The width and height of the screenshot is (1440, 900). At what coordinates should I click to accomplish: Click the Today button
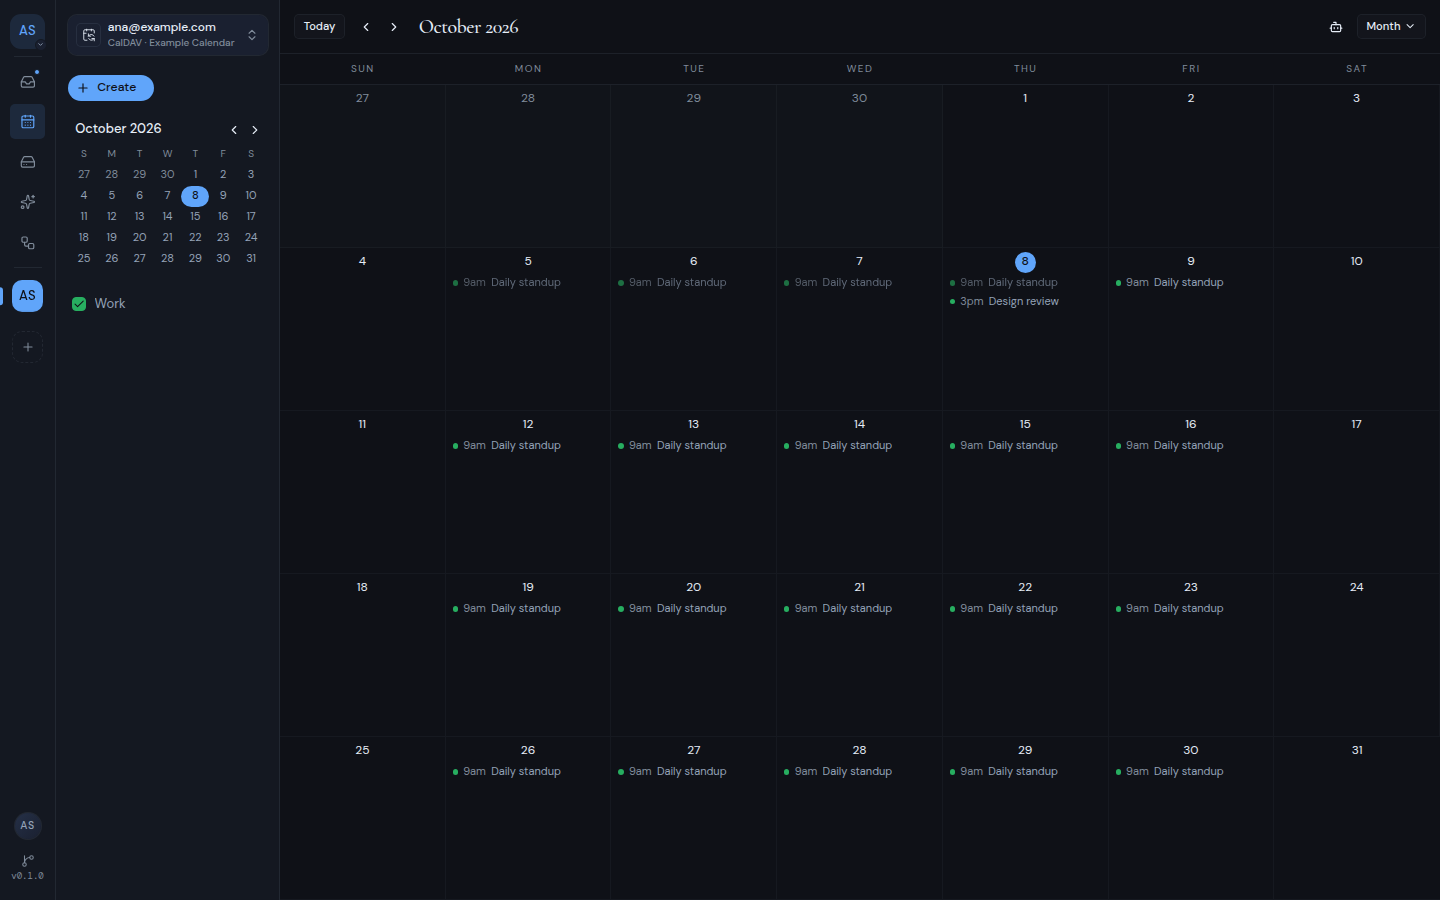tap(320, 27)
